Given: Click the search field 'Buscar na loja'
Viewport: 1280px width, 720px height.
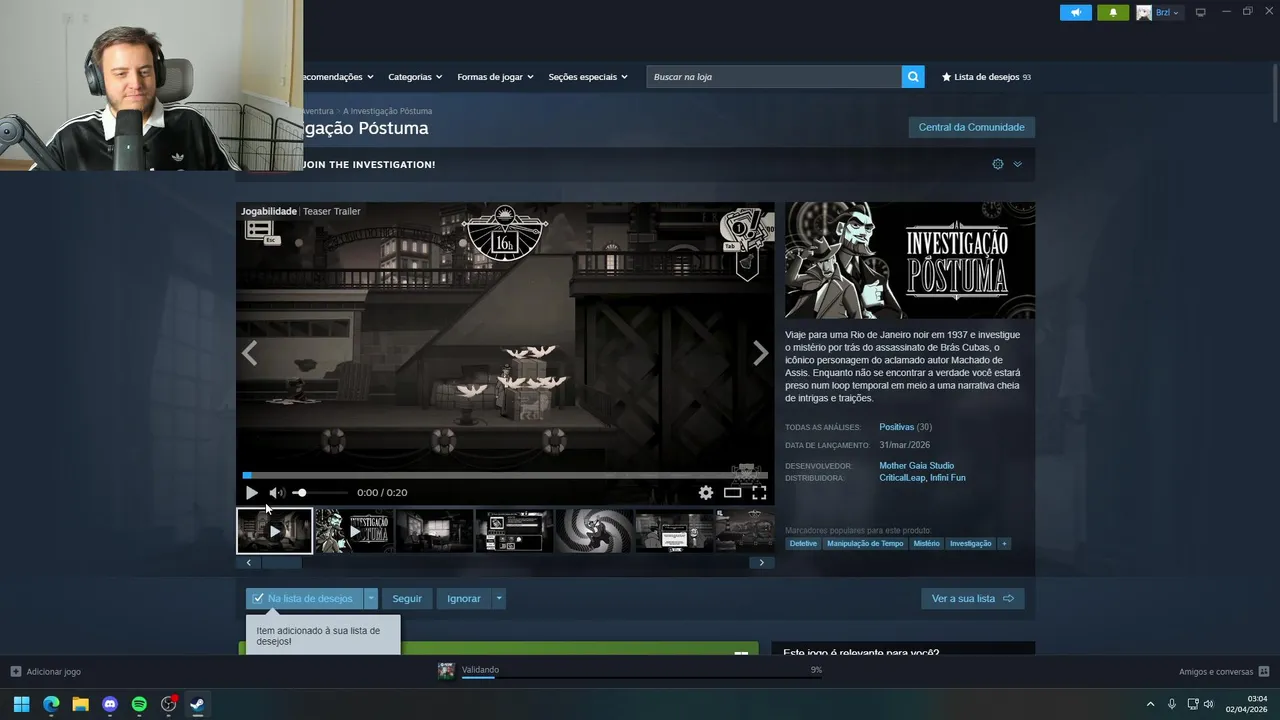Looking at the screenshot, I should pos(774,76).
